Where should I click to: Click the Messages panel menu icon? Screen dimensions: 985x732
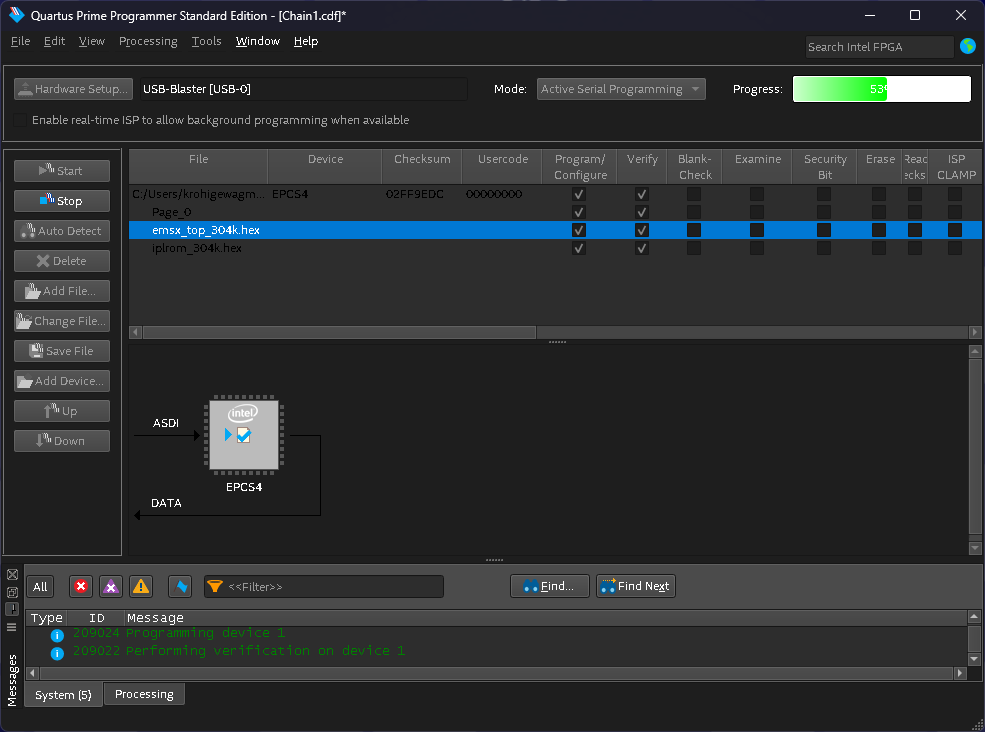point(12,627)
